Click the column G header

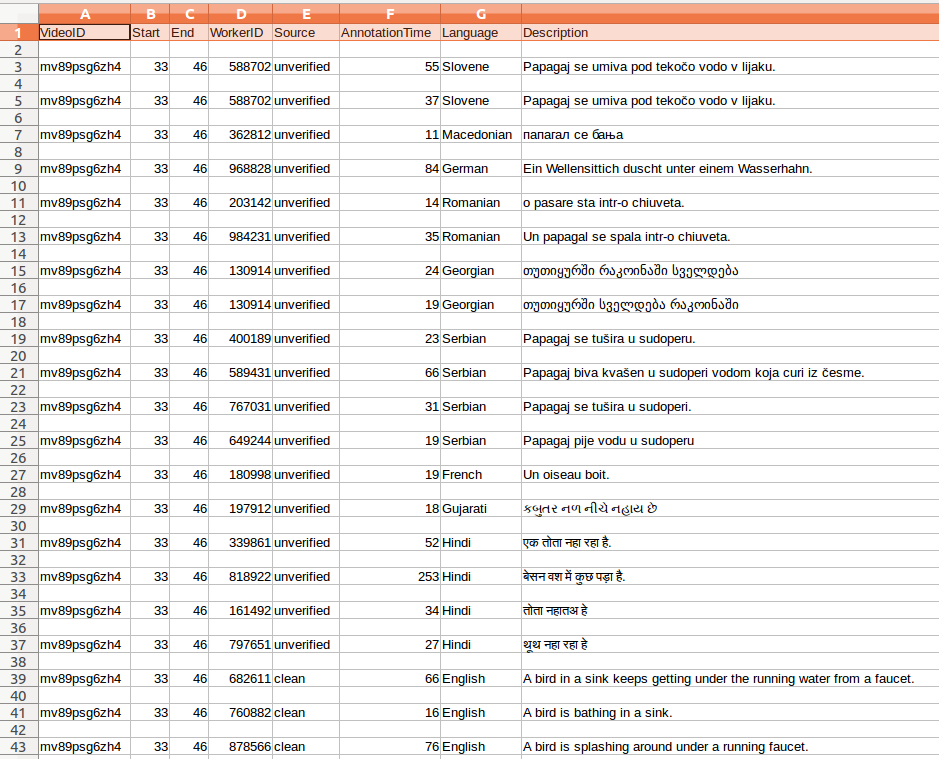point(481,15)
